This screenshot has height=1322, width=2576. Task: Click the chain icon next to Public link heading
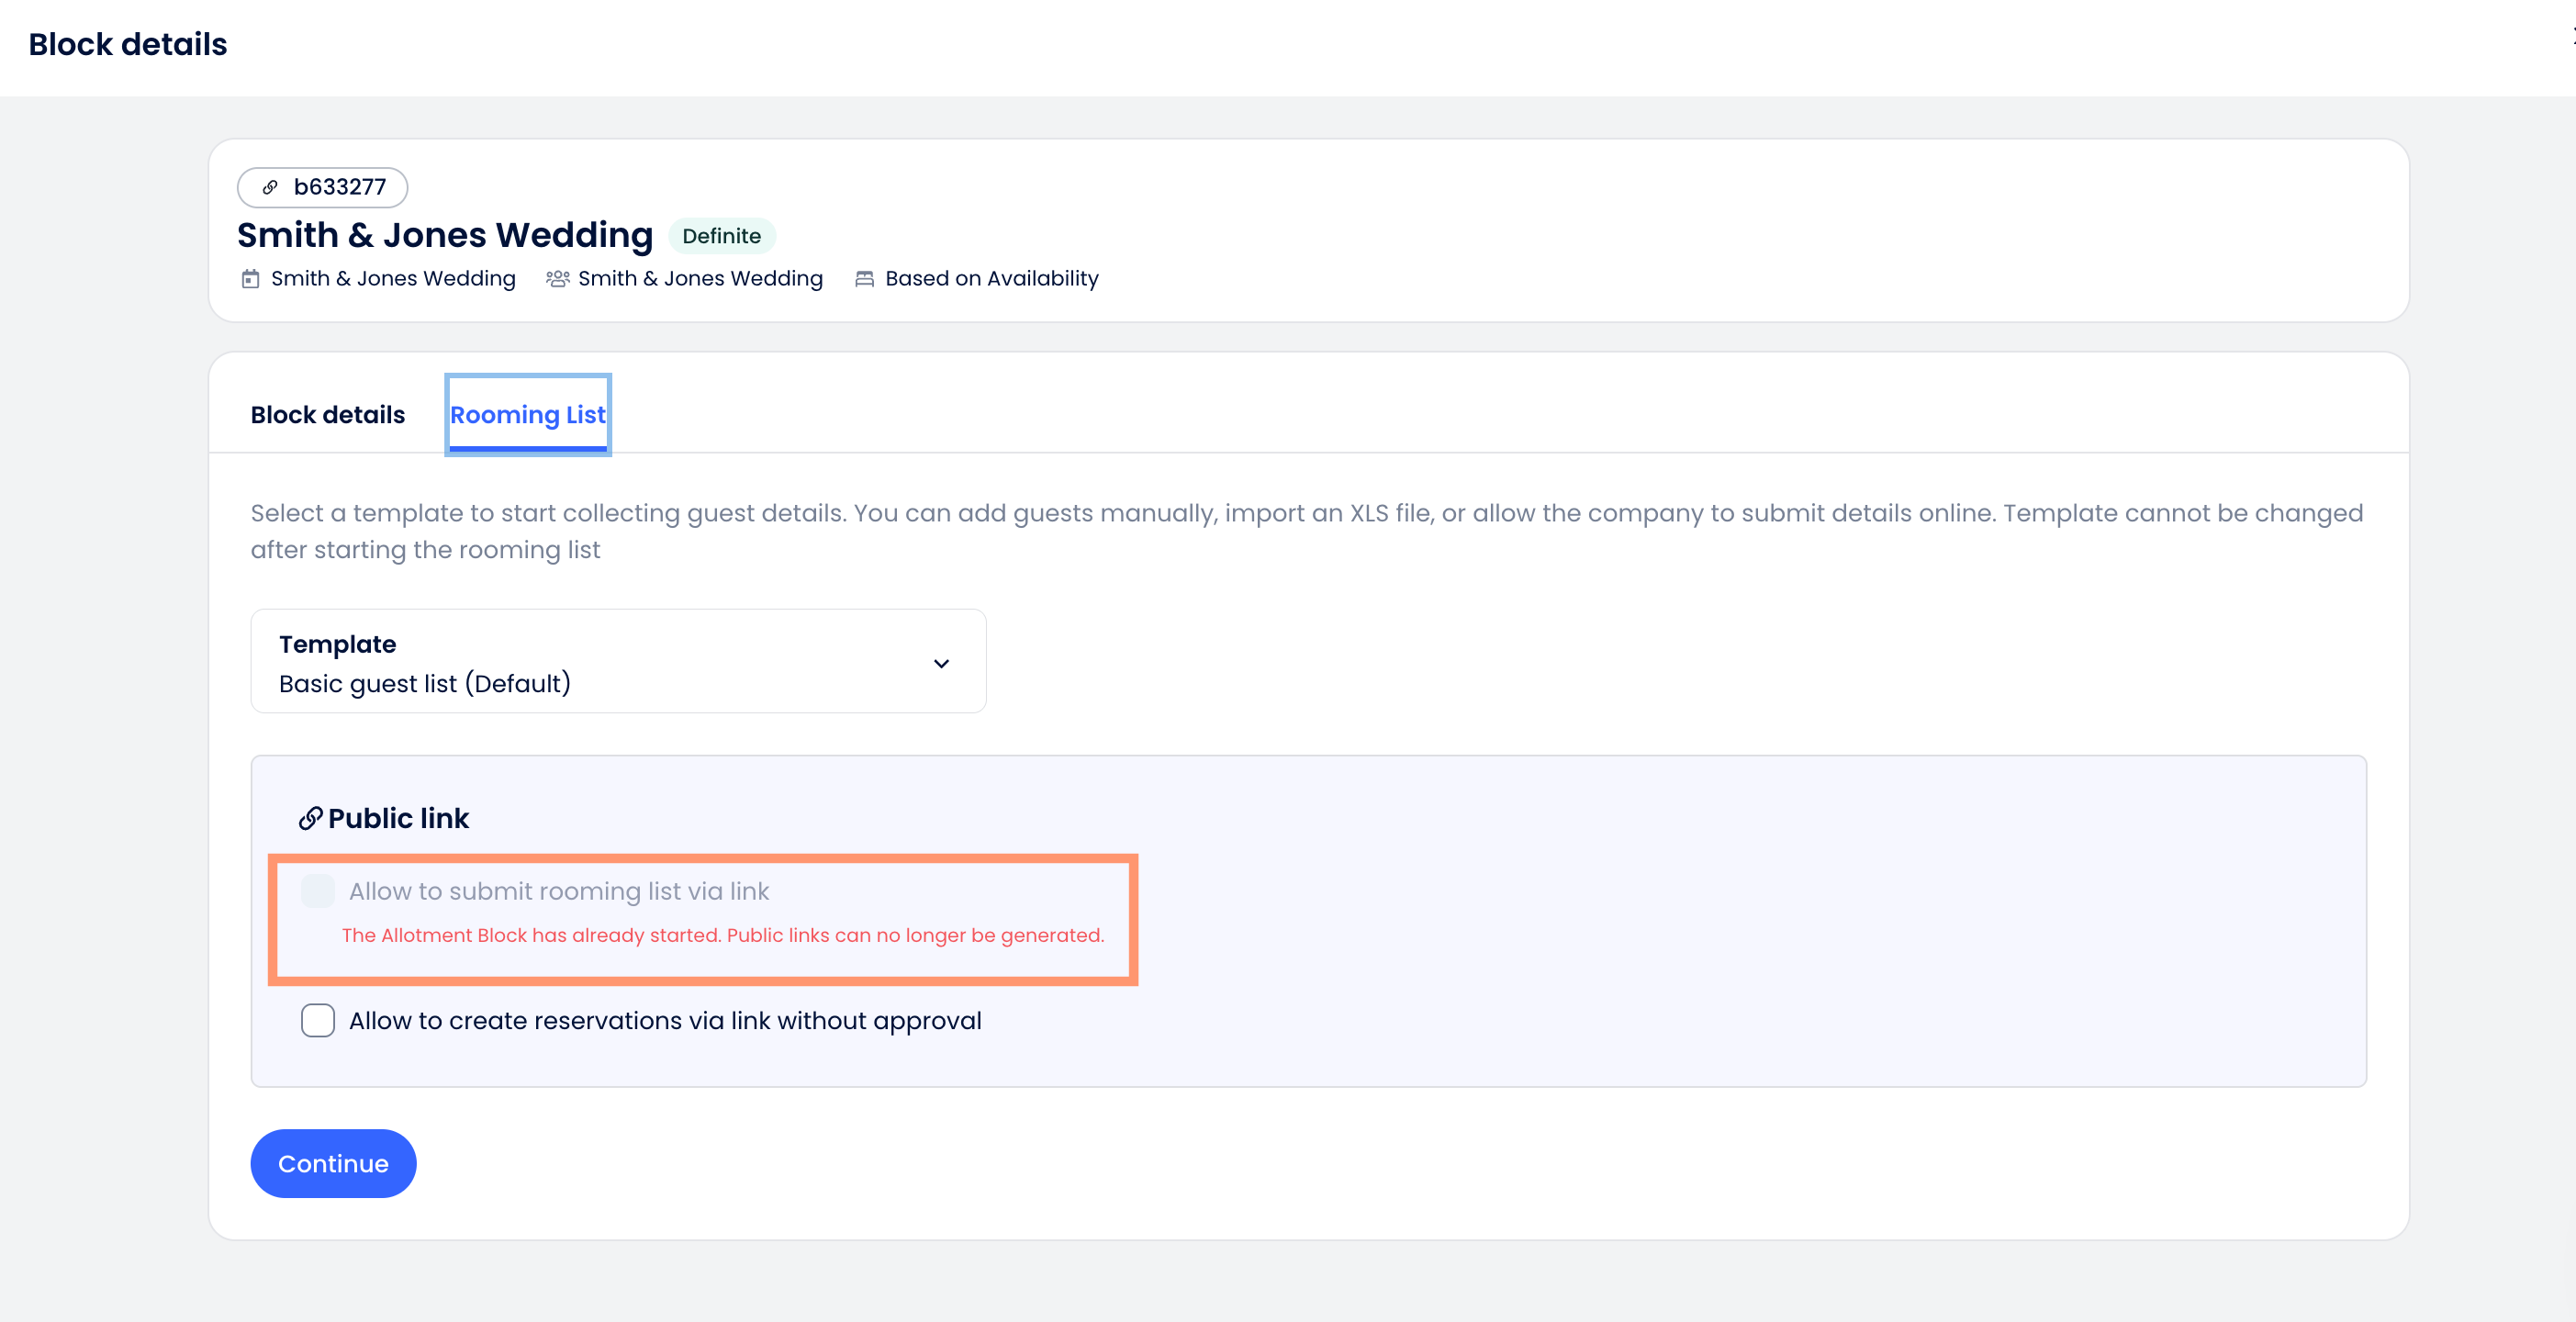310,817
